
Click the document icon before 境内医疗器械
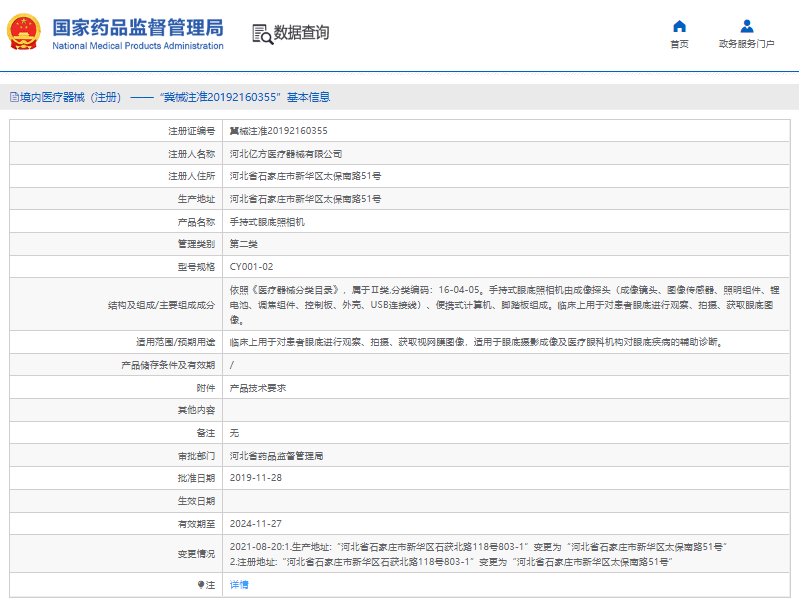pyautogui.click(x=14, y=97)
